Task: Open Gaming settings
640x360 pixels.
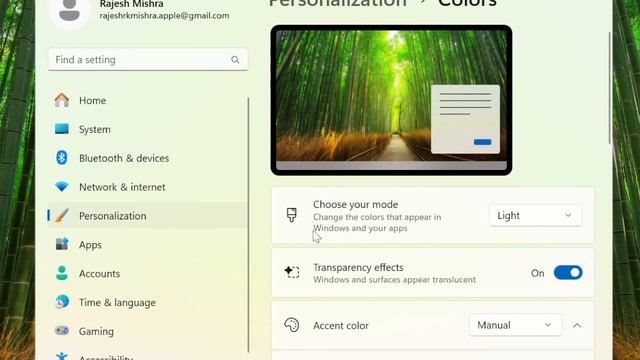Action: coord(148,331)
